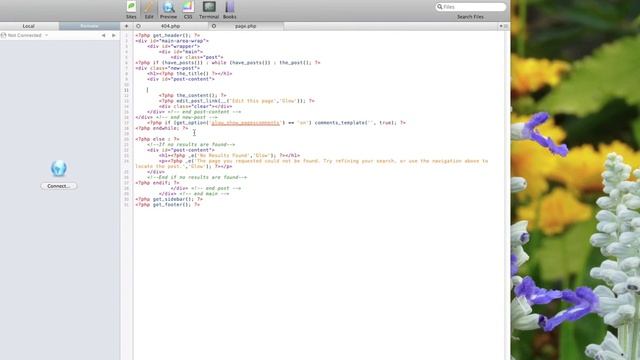Close the 404.php tab via its circle icon
Screen dimensions: 640x360
tap(138, 26)
